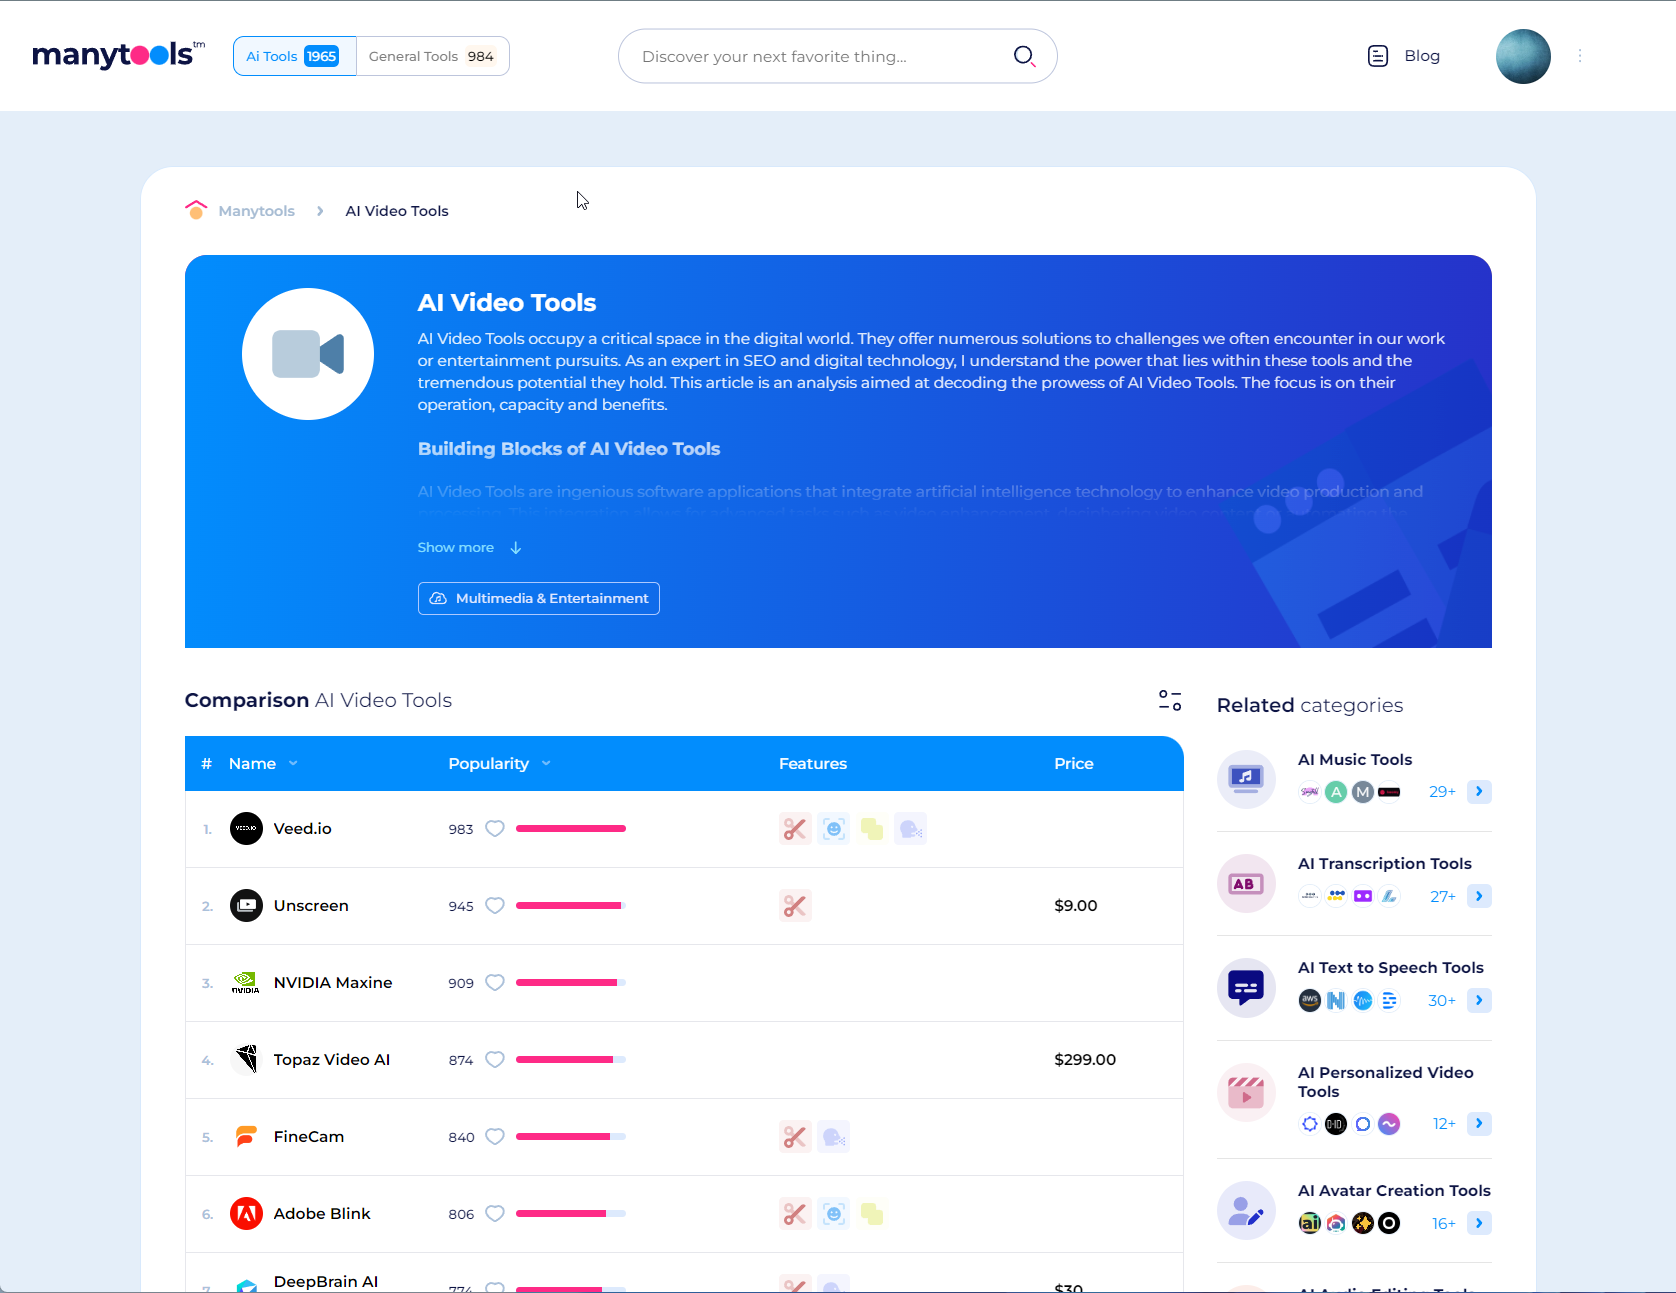Click the search magnifier icon
Image resolution: width=1676 pixels, height=1293 pixels.
1024,56
